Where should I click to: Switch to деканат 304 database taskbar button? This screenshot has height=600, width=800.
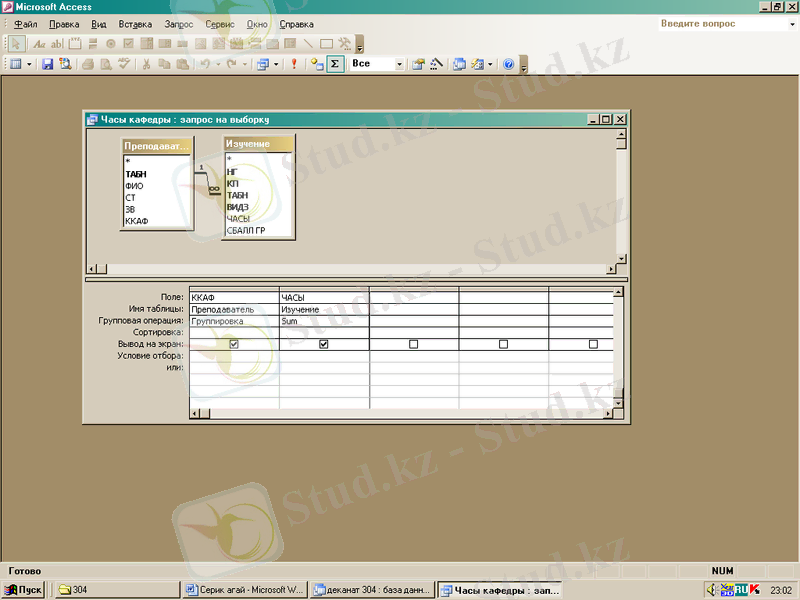coord(371,590)
